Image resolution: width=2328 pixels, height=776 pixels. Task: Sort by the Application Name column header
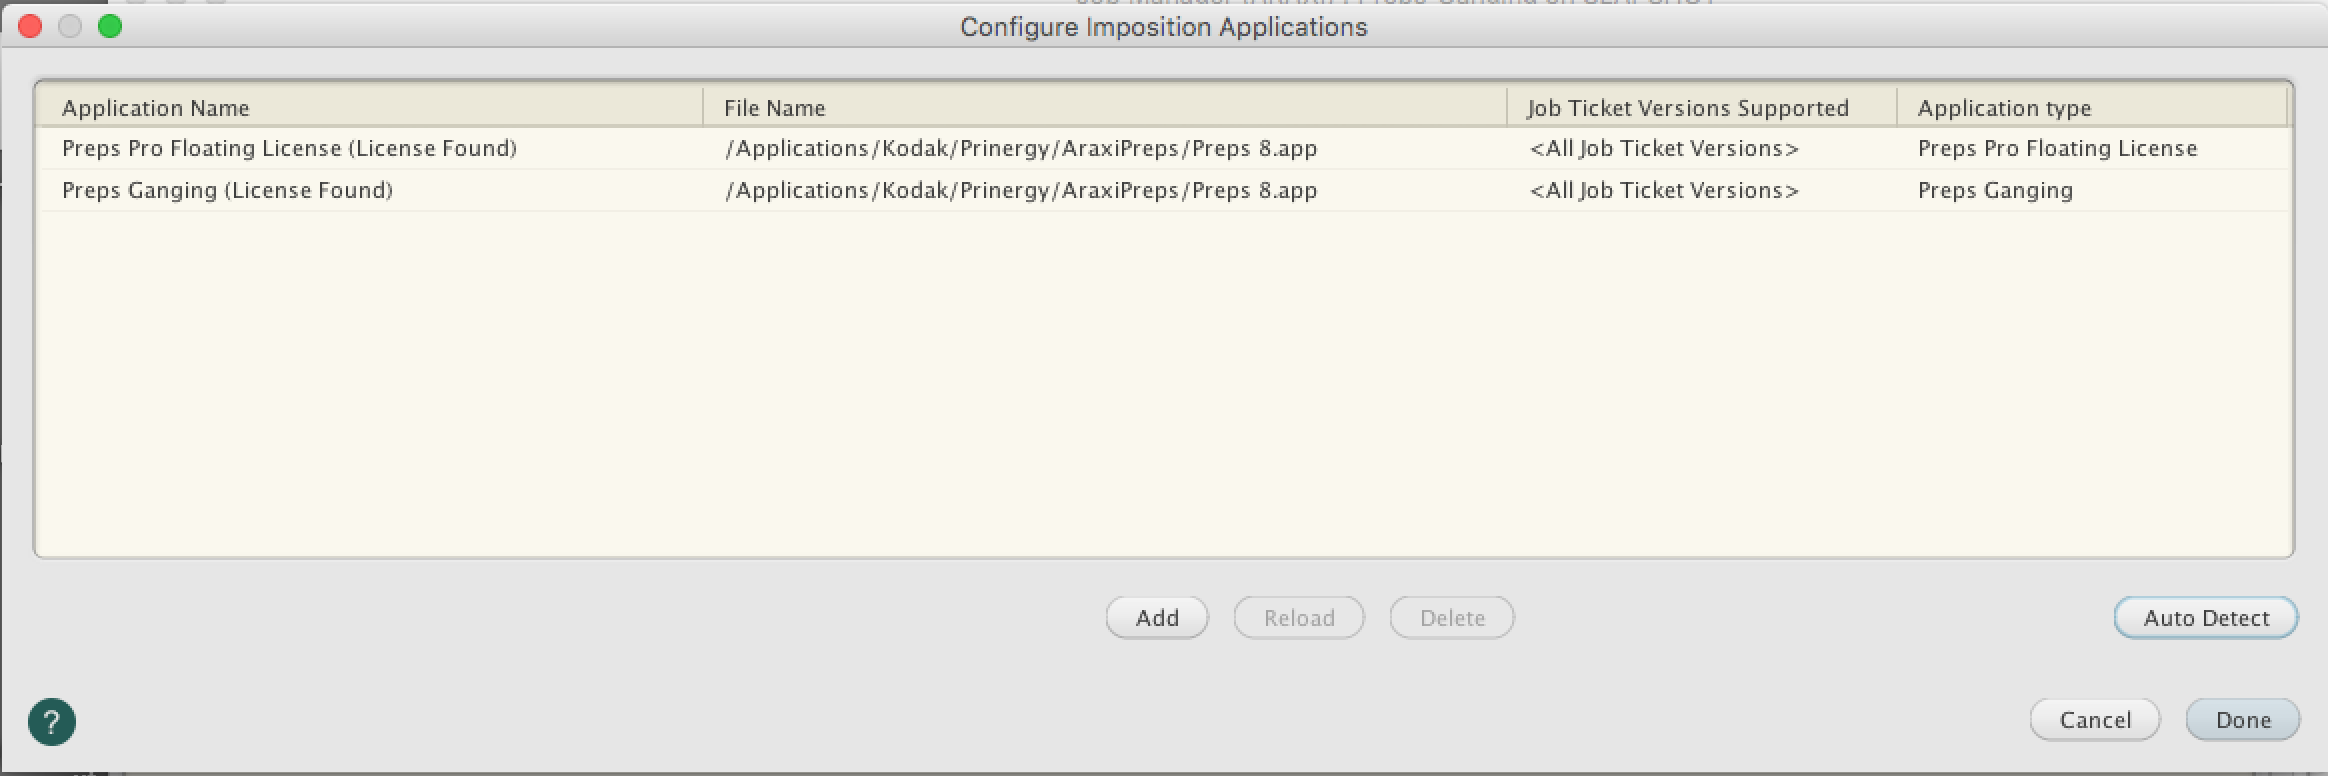click(x=156, y=108)
